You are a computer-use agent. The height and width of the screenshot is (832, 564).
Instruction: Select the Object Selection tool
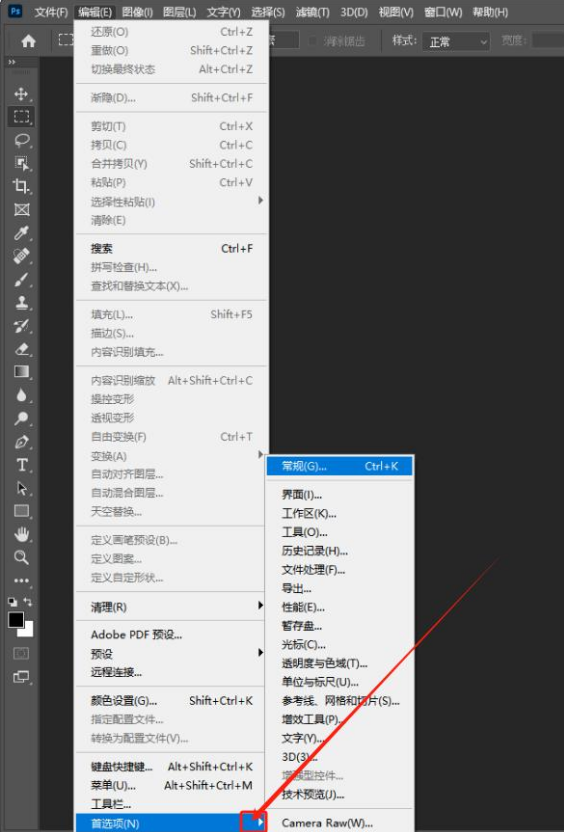[x=21, y=163]
